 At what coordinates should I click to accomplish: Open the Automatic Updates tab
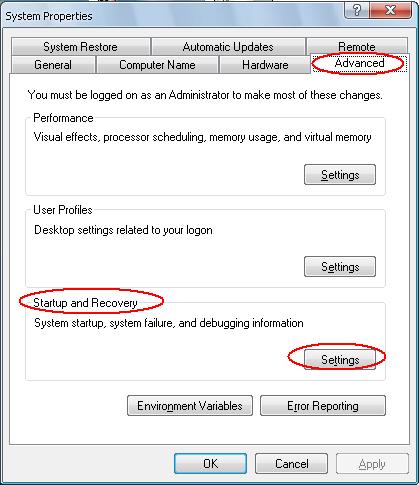click(228, 47)
